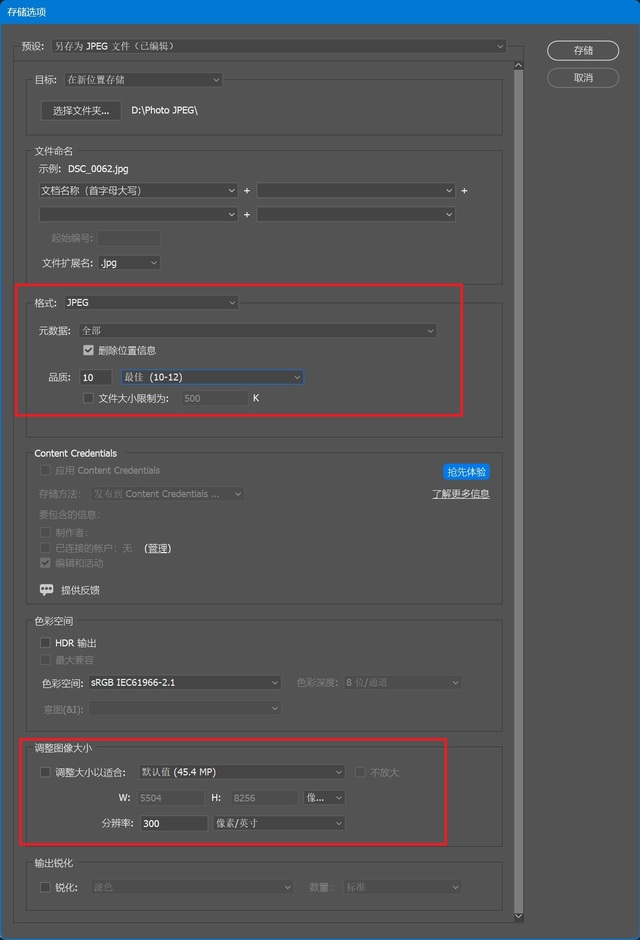The height and width of the screenshot is (940, 640).
Task: Uncheck the 删除位置信息 checkbox
Action: click(x=89, y=351)
